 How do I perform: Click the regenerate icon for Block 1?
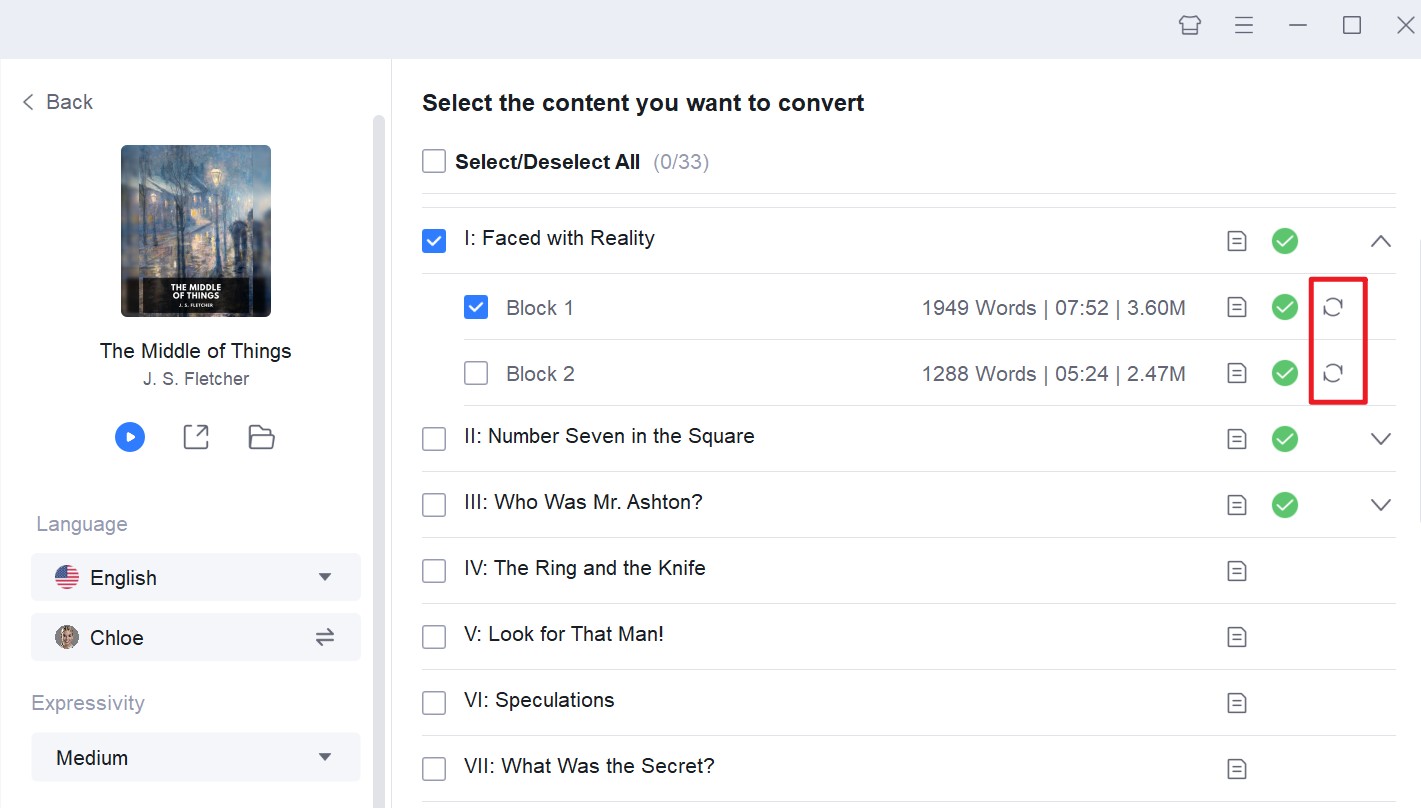click(1332, 308)
